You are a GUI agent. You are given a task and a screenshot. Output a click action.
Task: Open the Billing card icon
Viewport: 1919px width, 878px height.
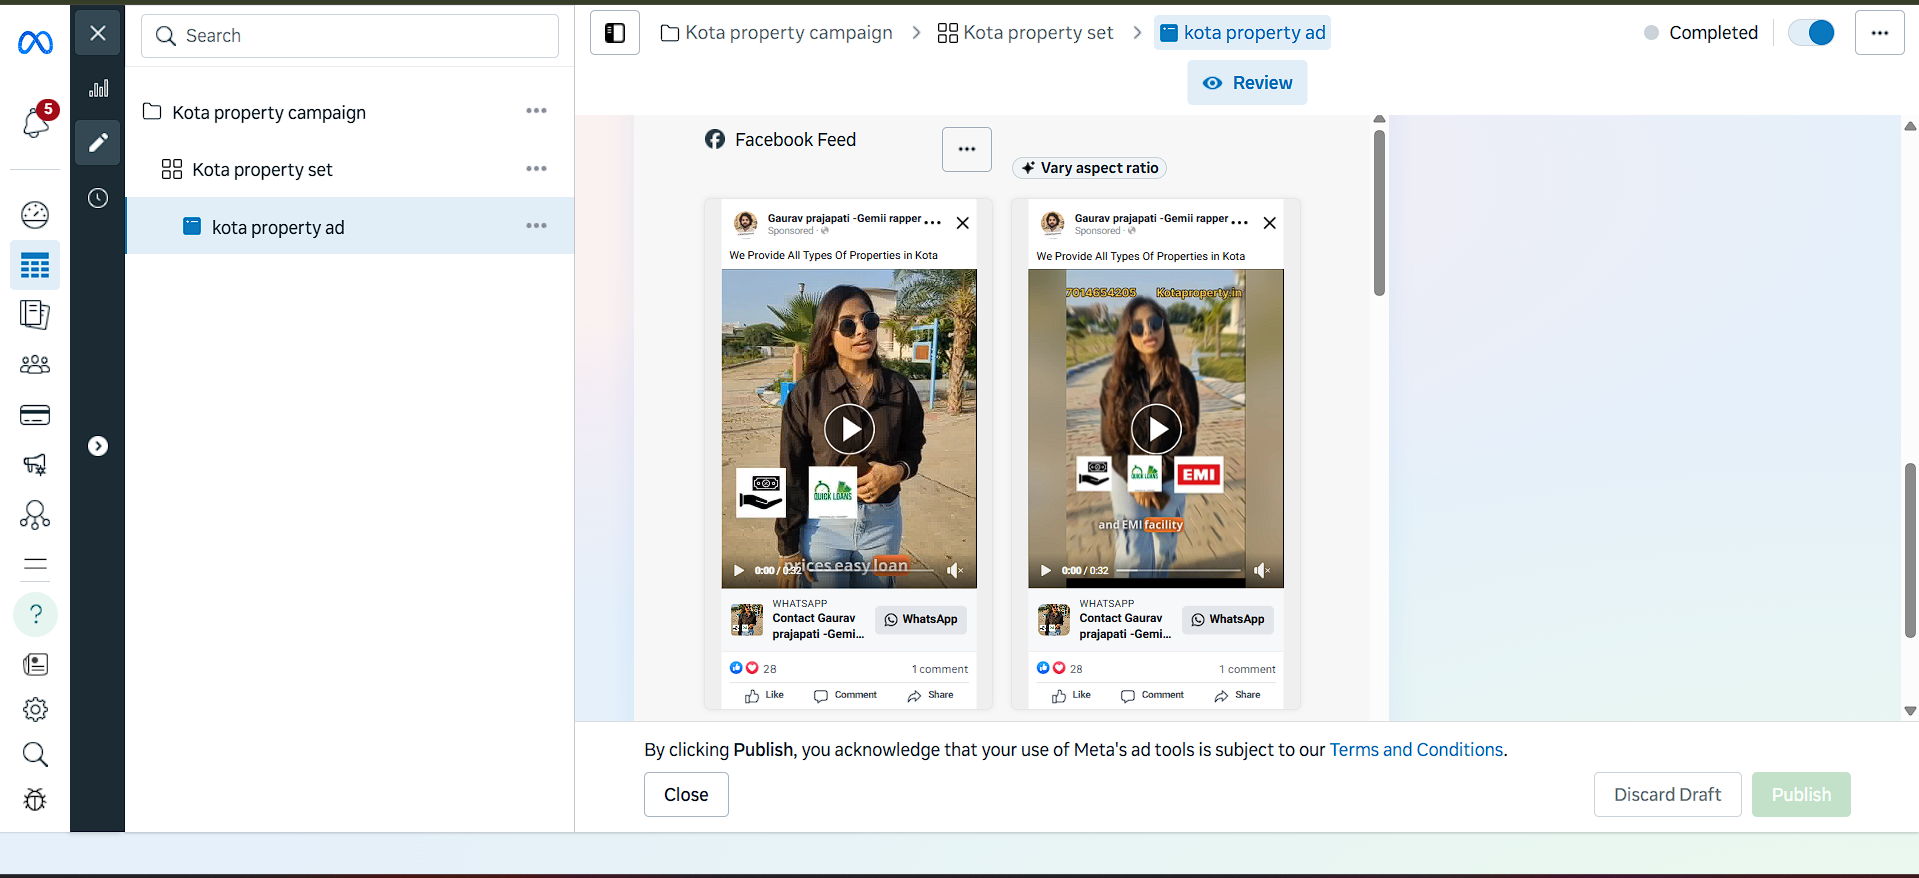point(35,415)
